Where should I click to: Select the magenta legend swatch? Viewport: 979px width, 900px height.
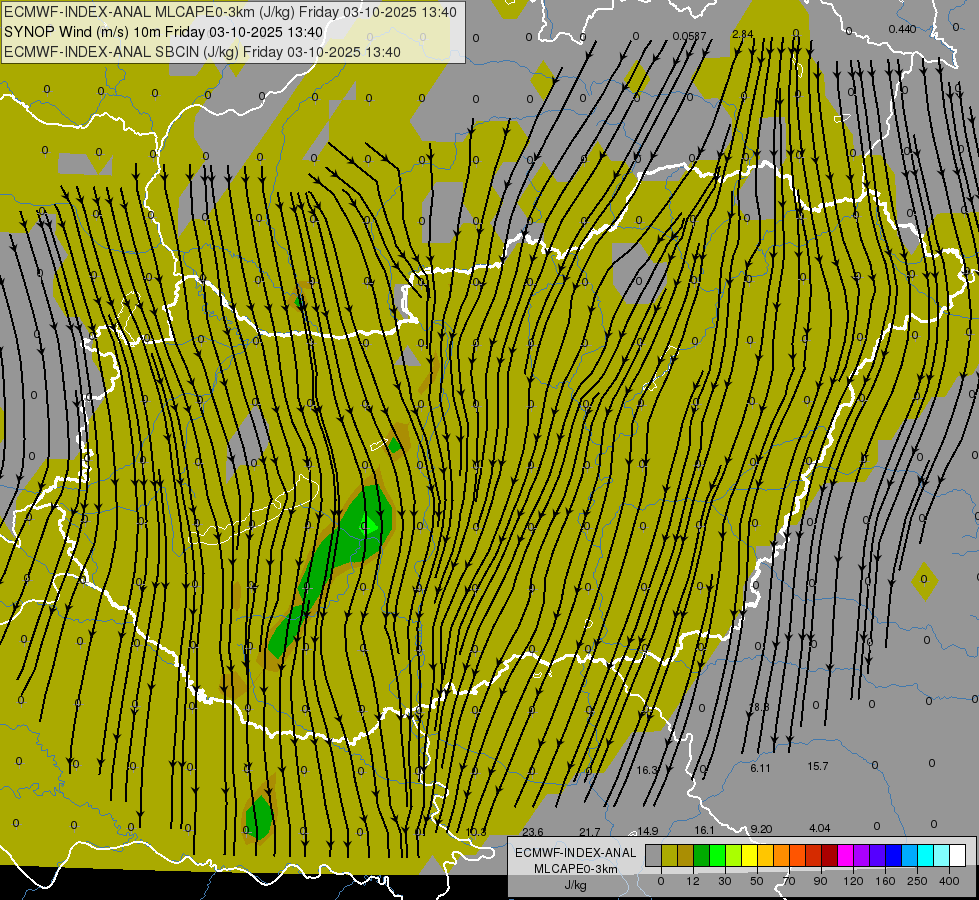(x=846, y=855)
